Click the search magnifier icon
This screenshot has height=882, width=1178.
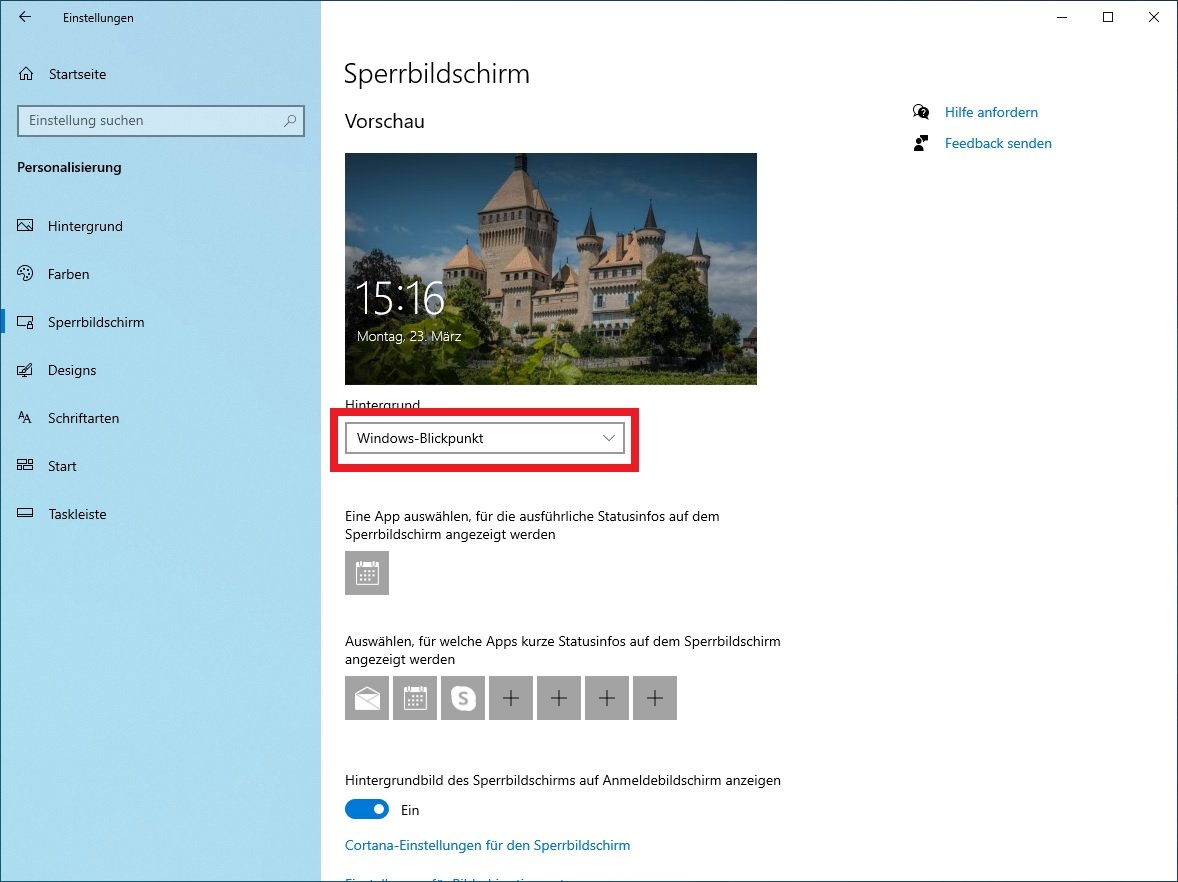pos(290,120)
